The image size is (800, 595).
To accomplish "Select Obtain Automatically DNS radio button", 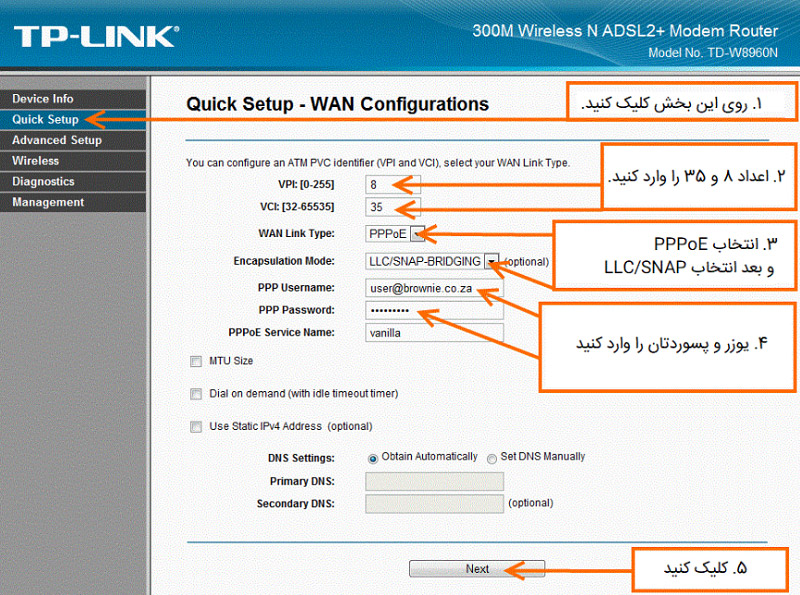I will 373,458.
